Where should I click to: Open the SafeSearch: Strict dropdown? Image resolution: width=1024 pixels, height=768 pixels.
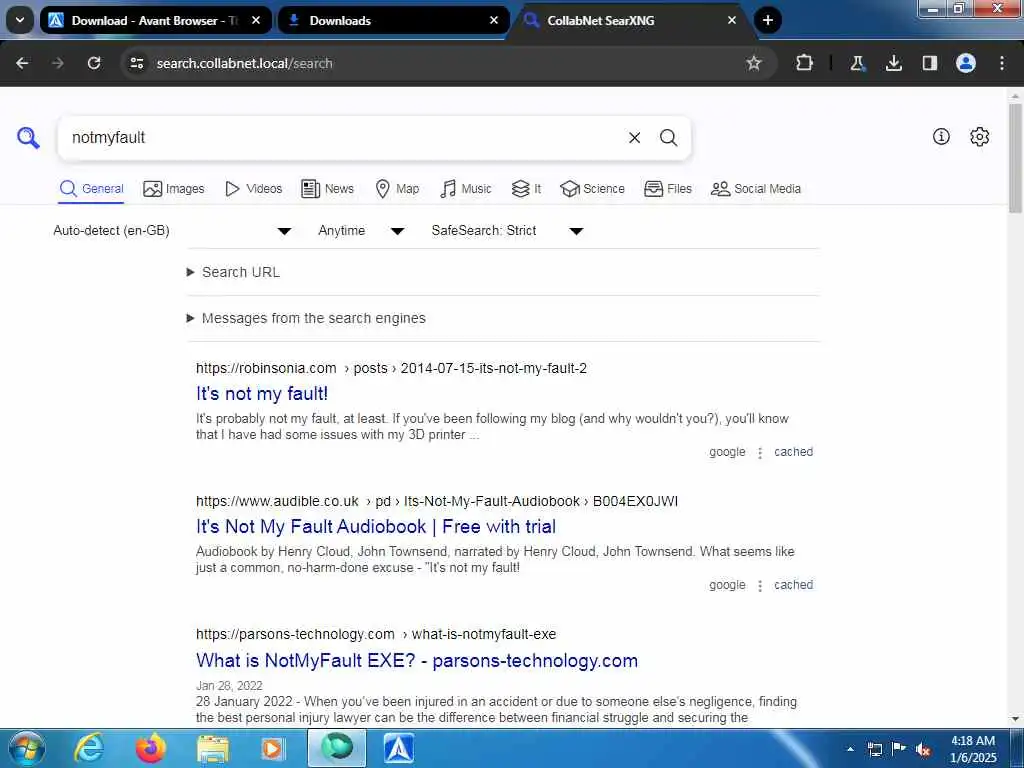pos(507,231)
